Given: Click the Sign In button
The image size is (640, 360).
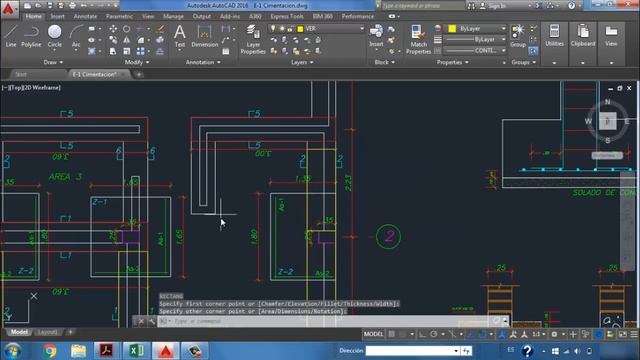Looking at the screenshot, I should point(496,6).
